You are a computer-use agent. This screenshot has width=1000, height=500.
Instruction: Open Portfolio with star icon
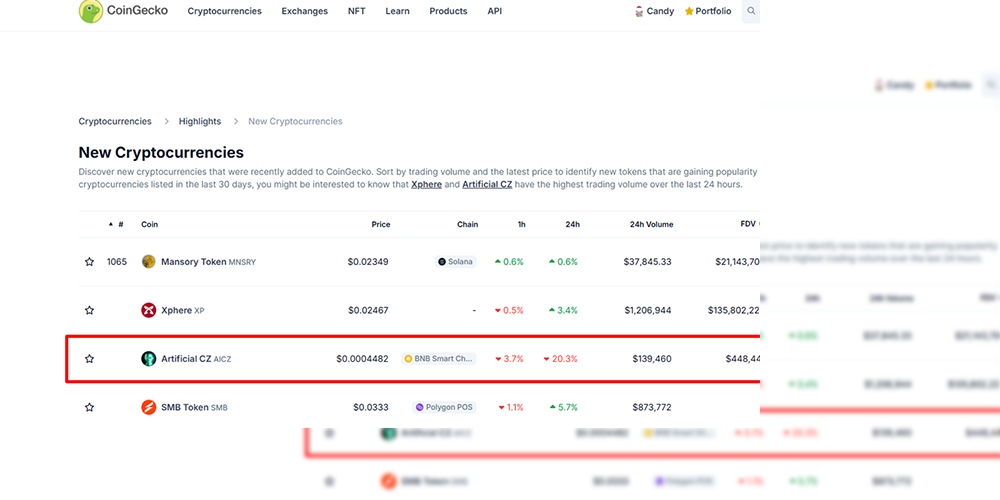[708, 11]
